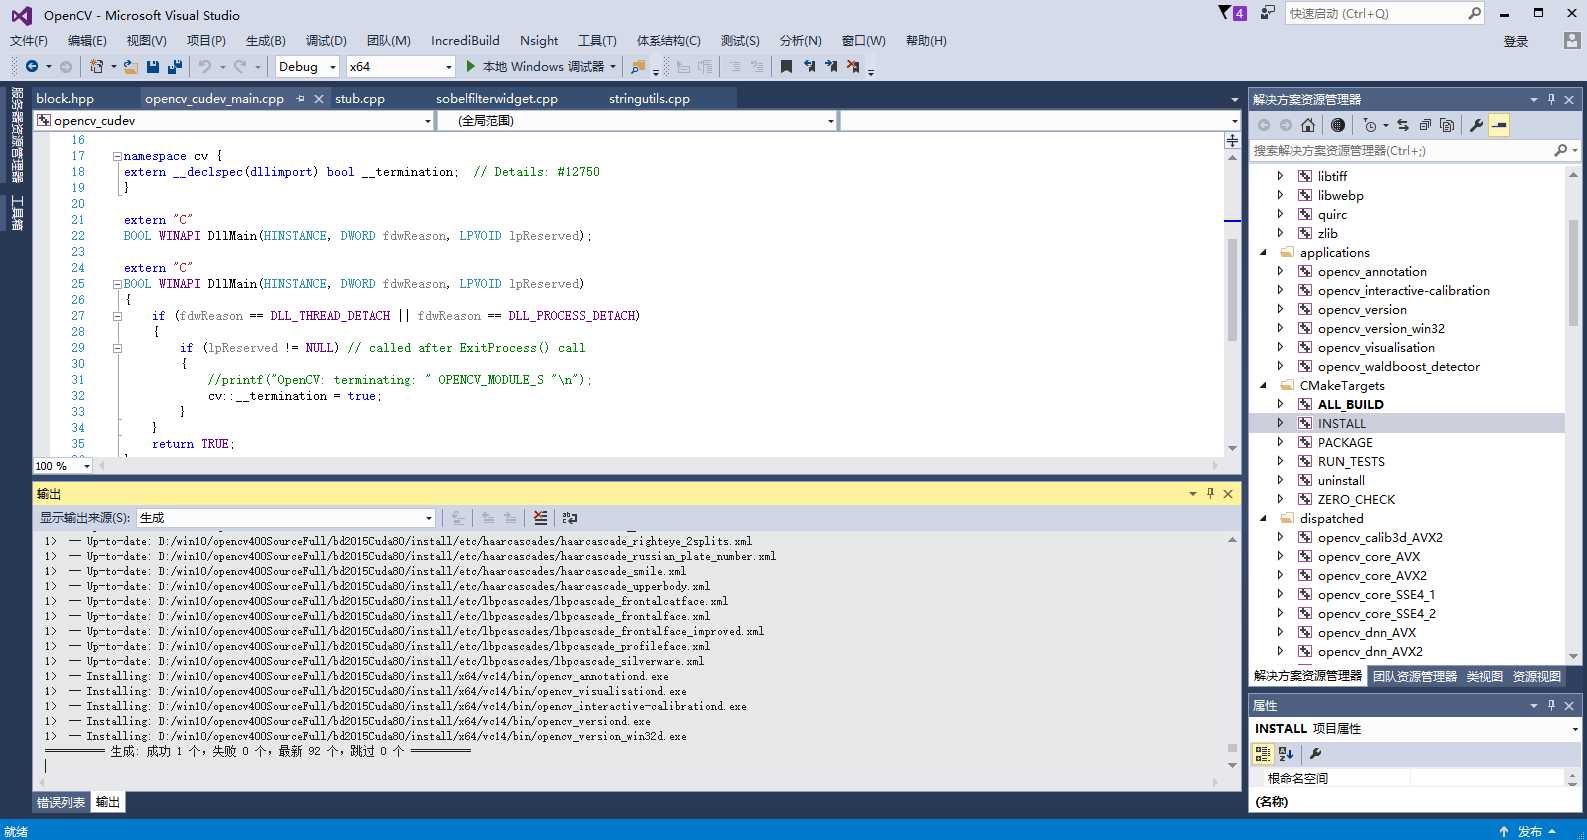1587x840 pixels.
Task: Toggle bookmark on the current line
Action: [x=786, y=66]
